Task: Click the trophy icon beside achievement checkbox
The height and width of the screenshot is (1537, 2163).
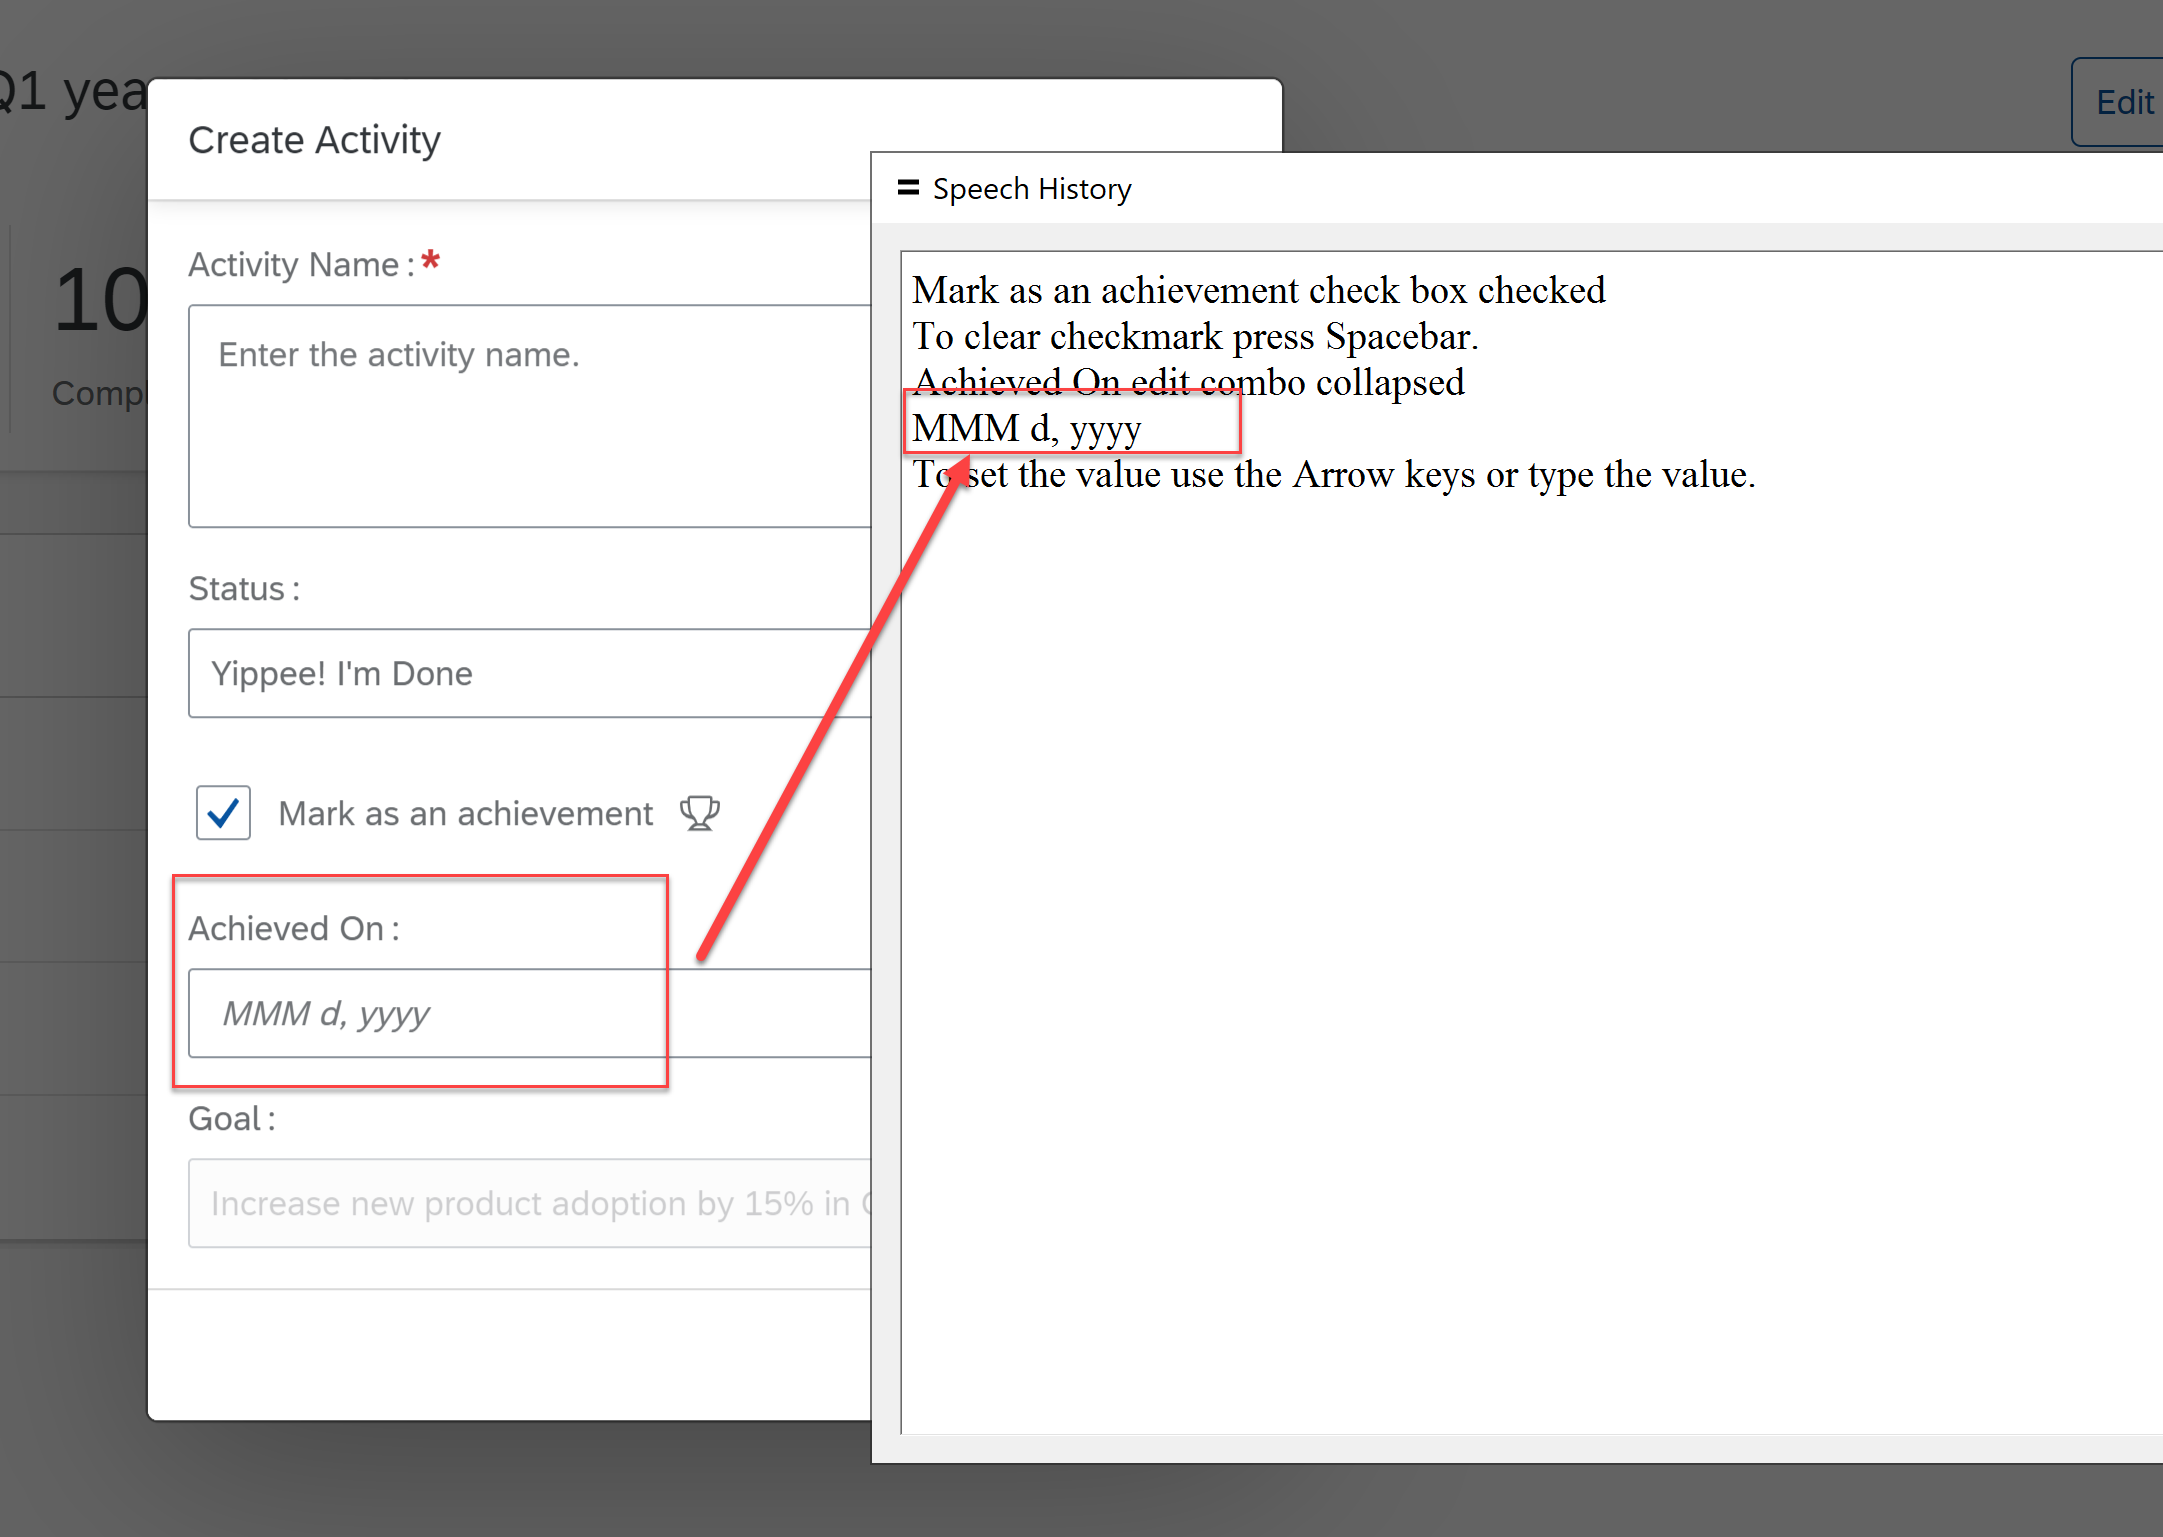Action: click(699, 812)
